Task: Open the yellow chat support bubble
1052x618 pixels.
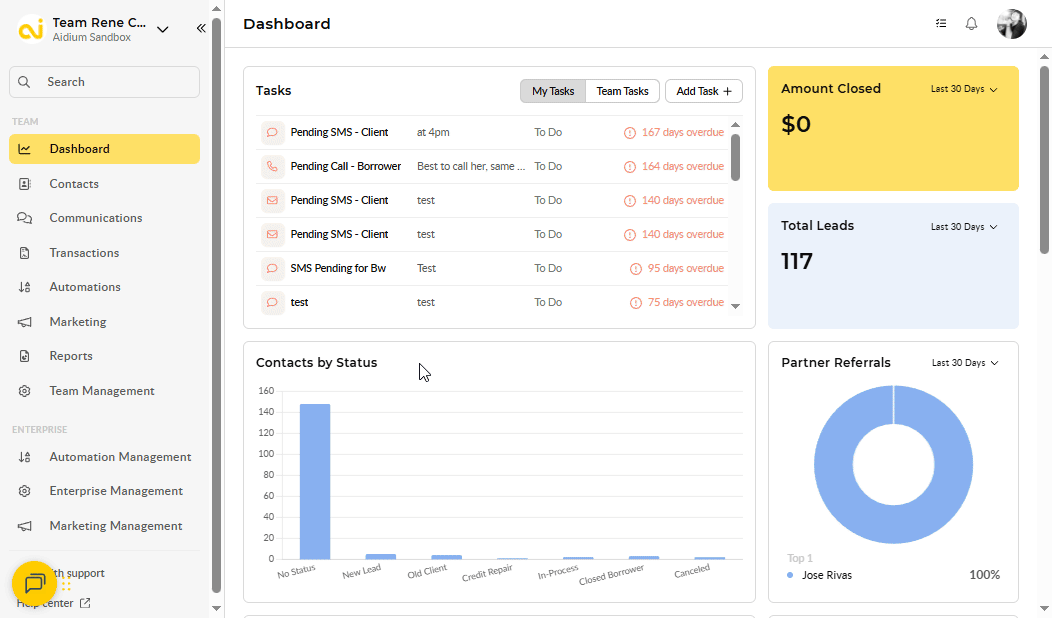Action: coord(34,583)
